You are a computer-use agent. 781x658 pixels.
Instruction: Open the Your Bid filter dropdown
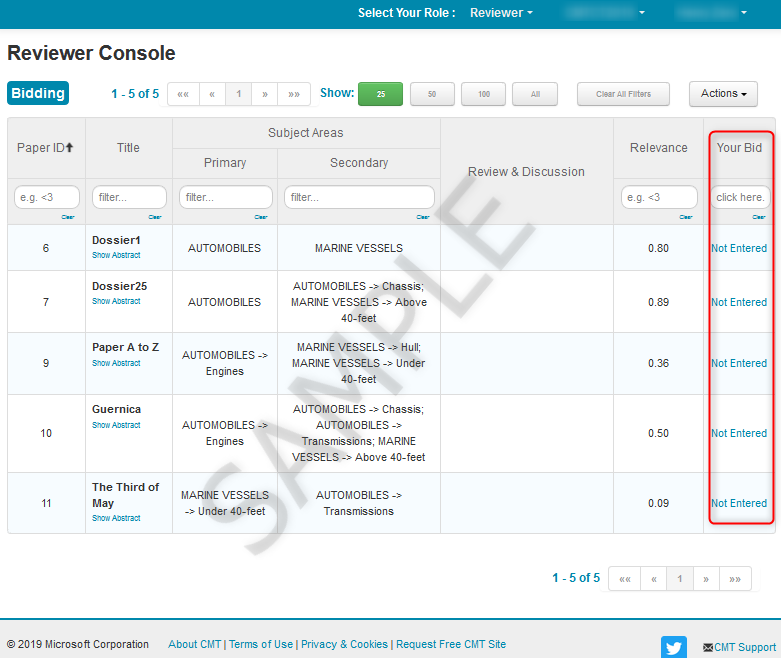pyautogui.click(x=740, y=197)
